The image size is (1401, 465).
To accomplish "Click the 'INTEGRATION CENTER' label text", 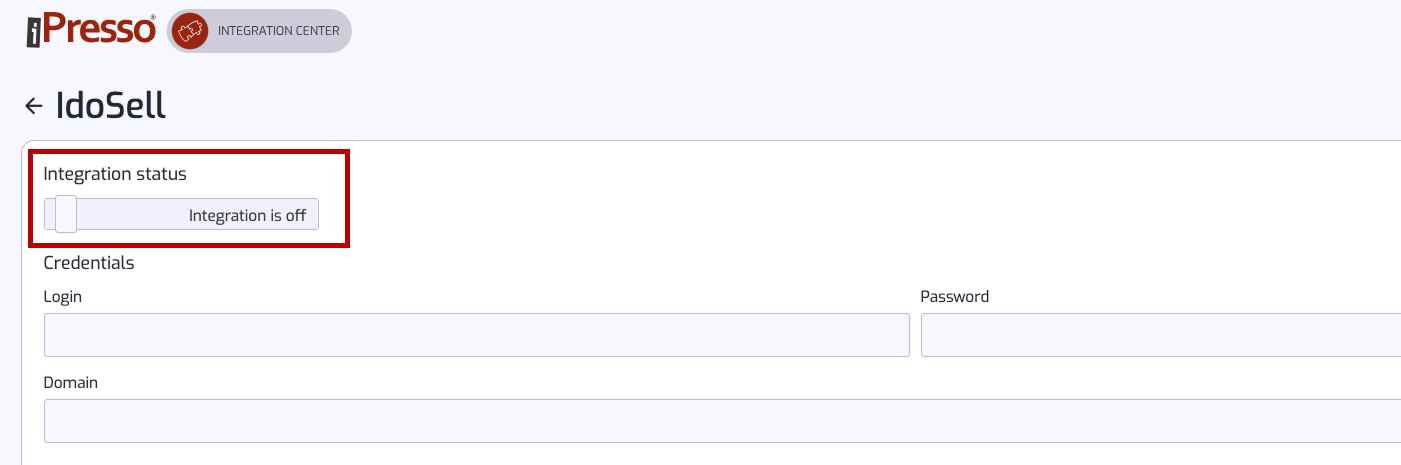I will (279, 31).
